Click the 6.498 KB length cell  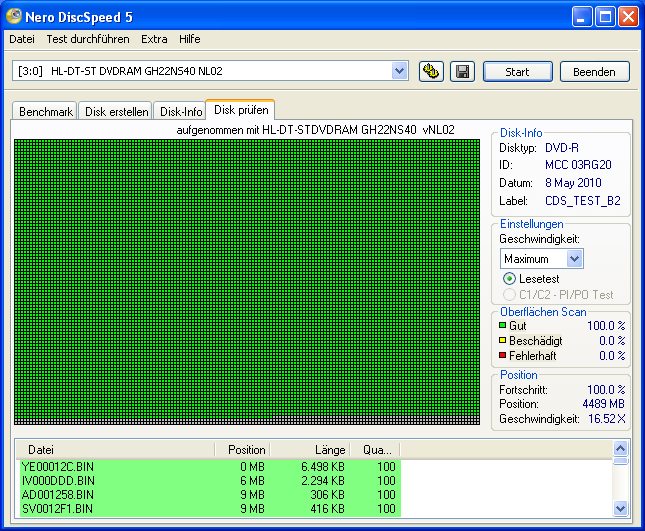click(x=322, y=467)
